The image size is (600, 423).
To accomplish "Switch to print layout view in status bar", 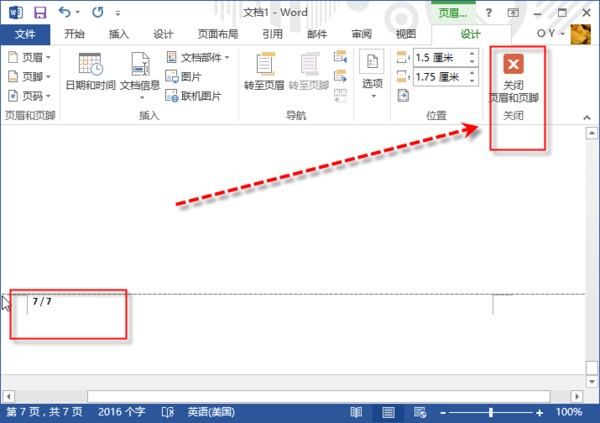I will (388, 412).
